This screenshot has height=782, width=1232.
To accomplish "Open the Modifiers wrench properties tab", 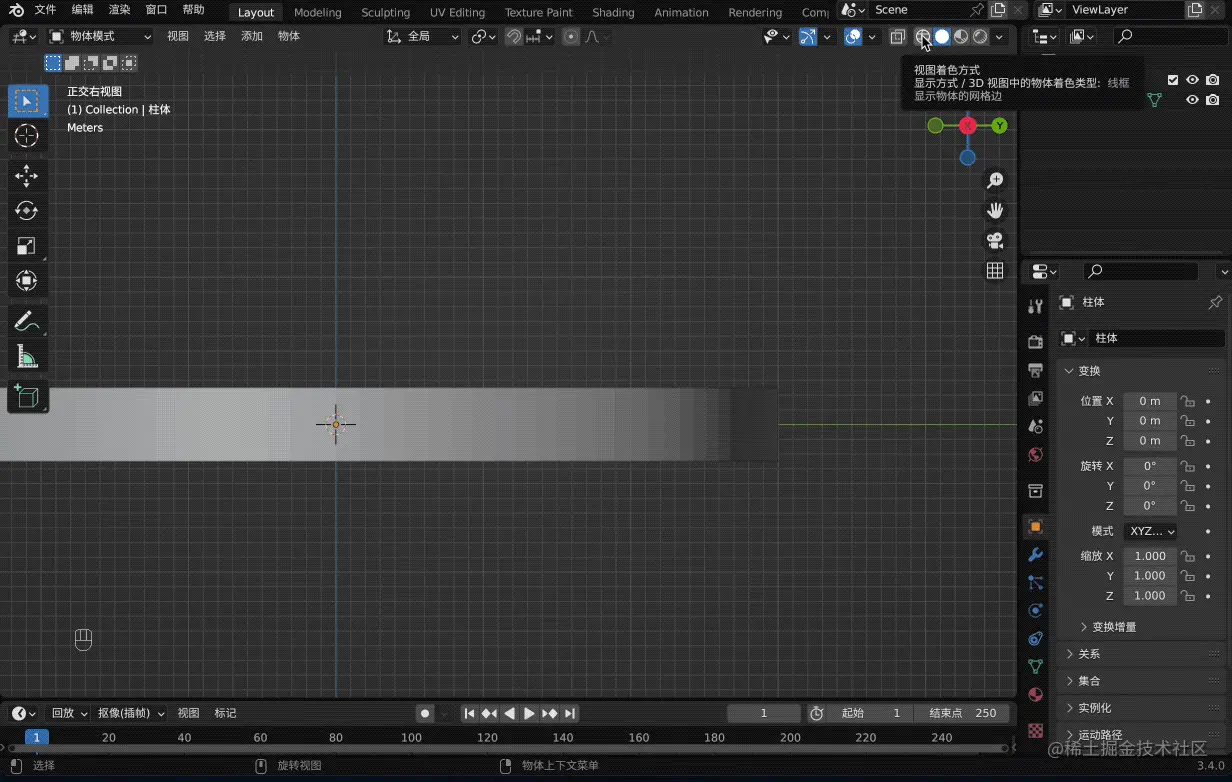I will tap(1035, 554).
